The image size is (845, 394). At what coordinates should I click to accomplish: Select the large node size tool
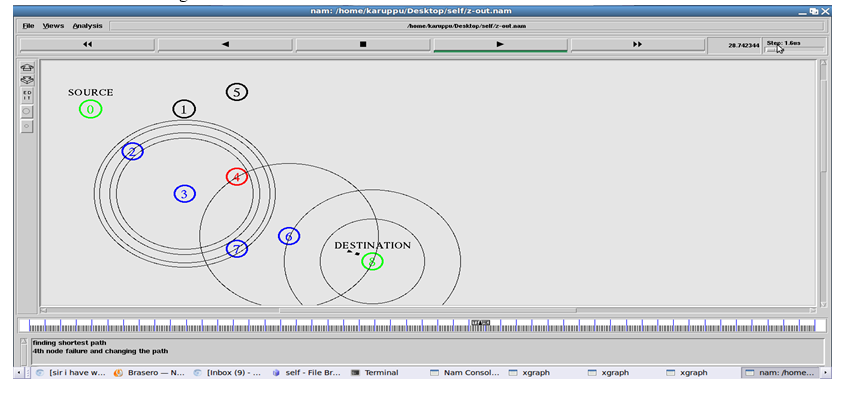tap(27, 112)
